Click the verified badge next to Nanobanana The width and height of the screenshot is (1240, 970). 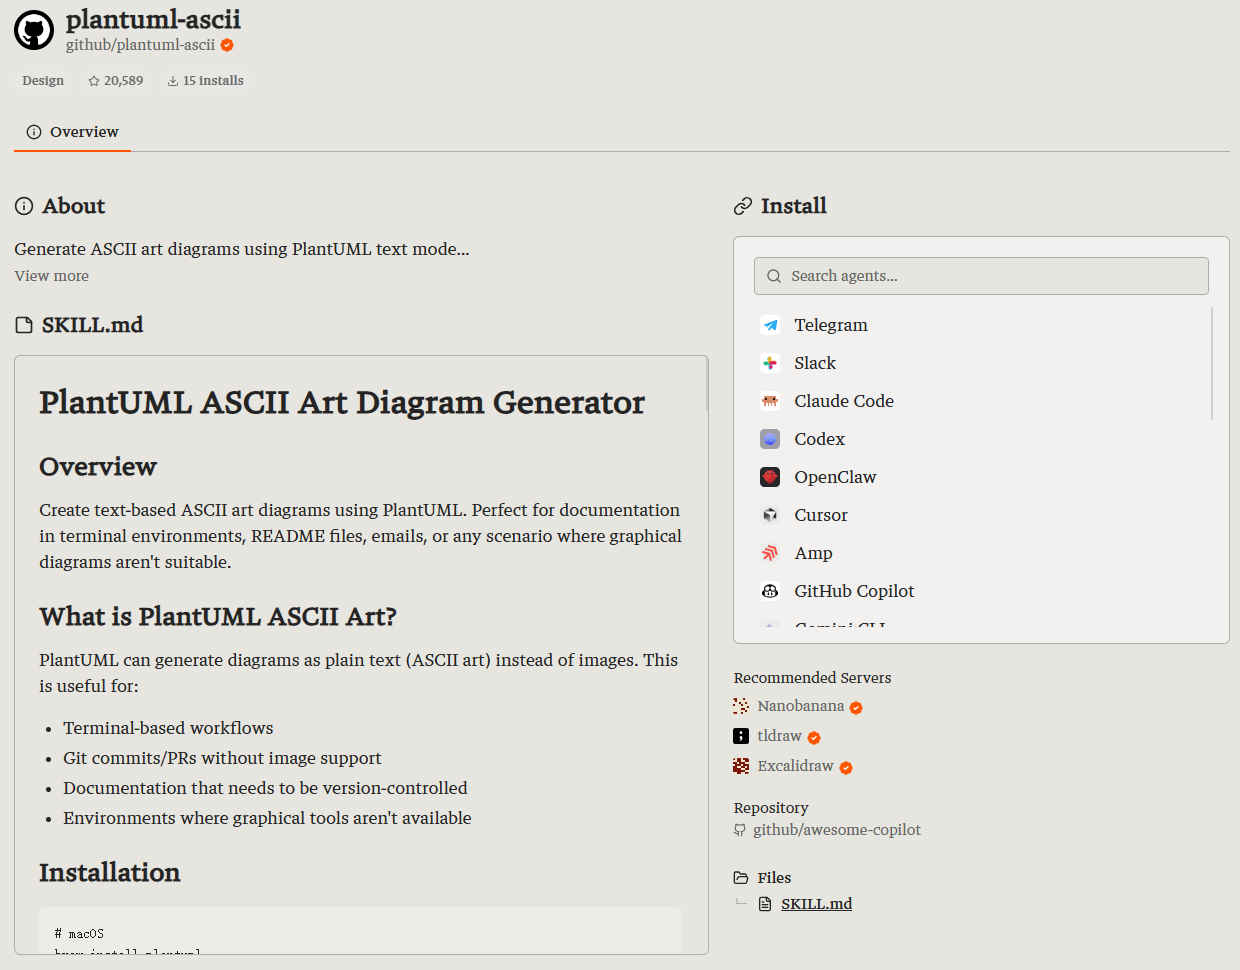pyautogui.click(x=856, y=708)
